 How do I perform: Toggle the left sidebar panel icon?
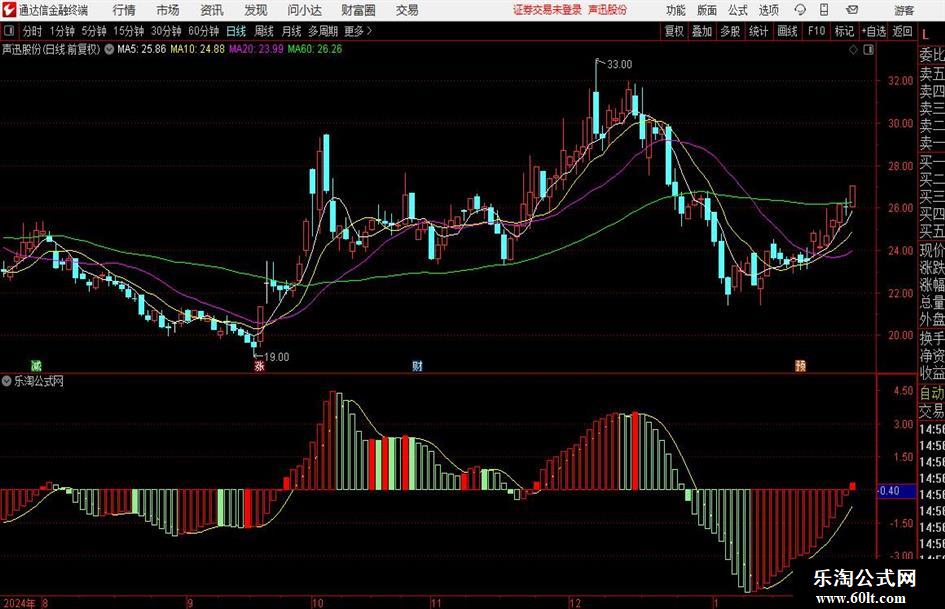click(8, 31)
